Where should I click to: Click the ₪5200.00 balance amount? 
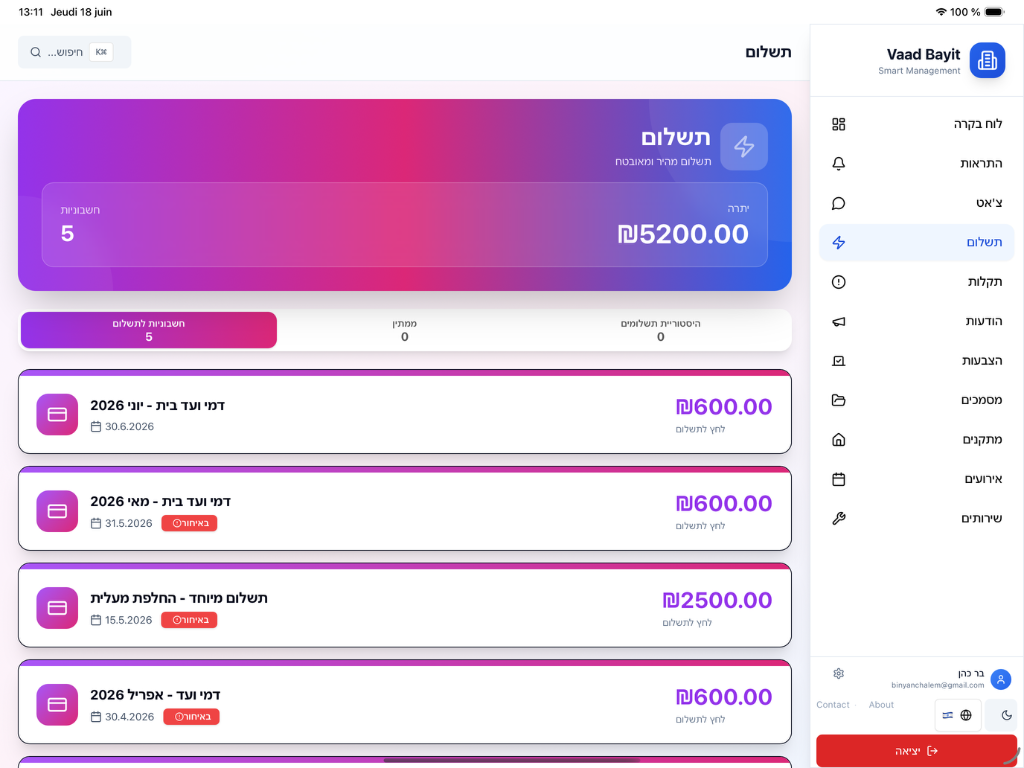coord(683,234)
